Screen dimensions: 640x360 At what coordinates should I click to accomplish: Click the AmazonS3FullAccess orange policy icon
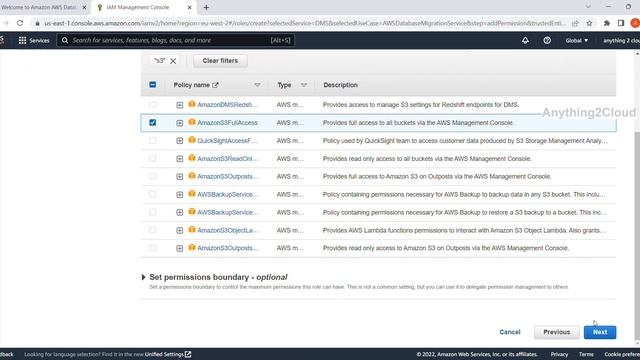192,122
